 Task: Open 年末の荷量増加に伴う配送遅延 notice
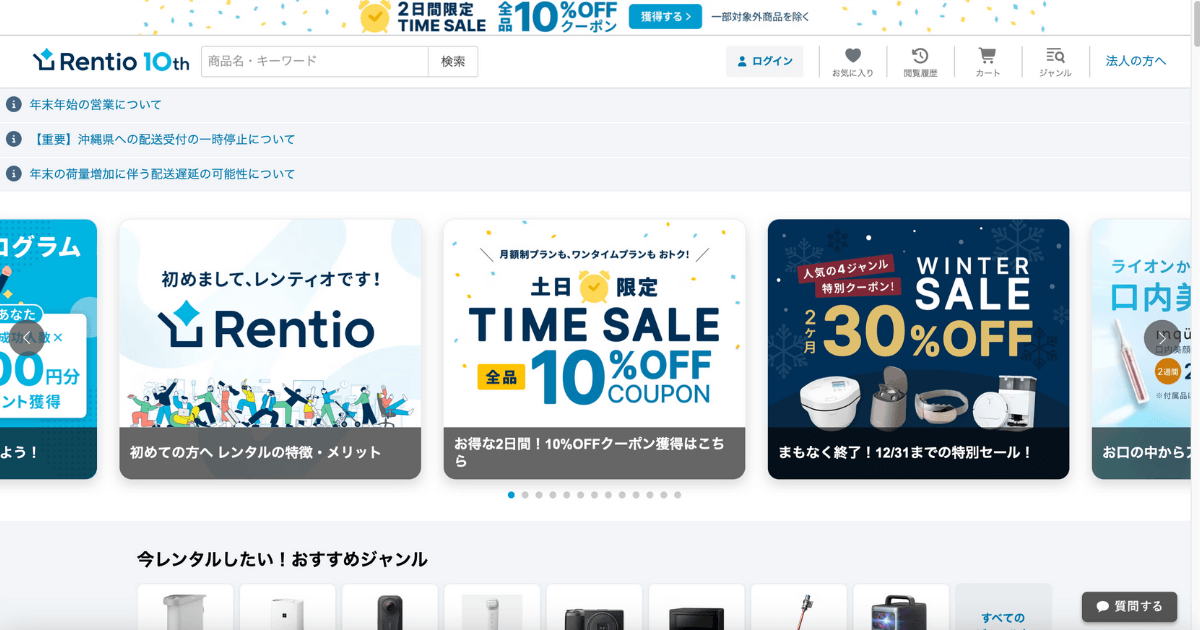162,174
